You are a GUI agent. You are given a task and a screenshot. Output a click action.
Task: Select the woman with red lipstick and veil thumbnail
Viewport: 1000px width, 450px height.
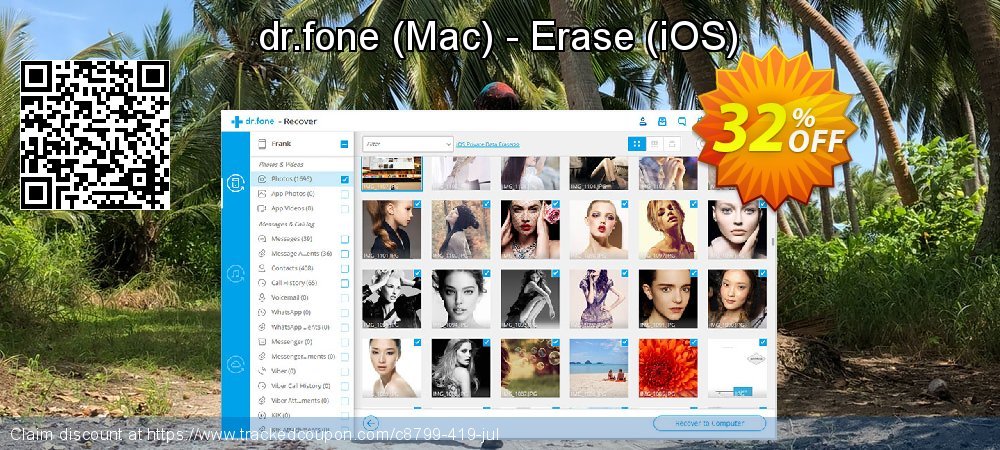pos(530,229)
